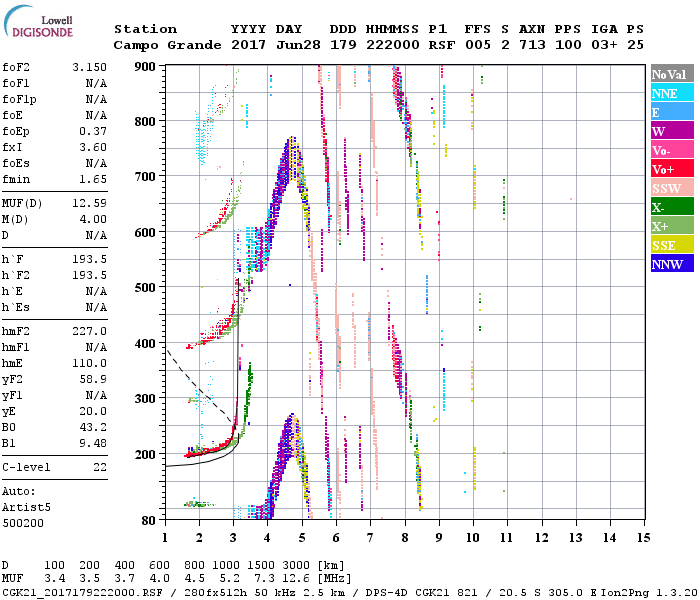Viewport: 700px width, 600px height.
Task: Click the C-level value 22
Action: click(x=100, y=467)
